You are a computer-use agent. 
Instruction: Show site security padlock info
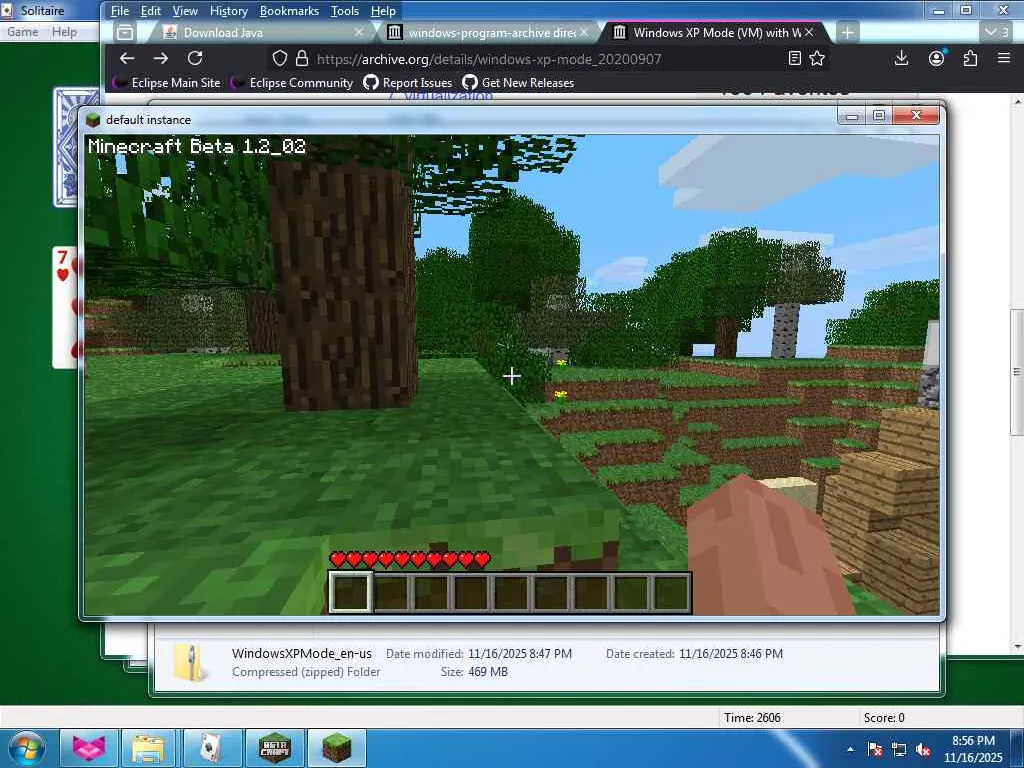[x=302, y=59]
